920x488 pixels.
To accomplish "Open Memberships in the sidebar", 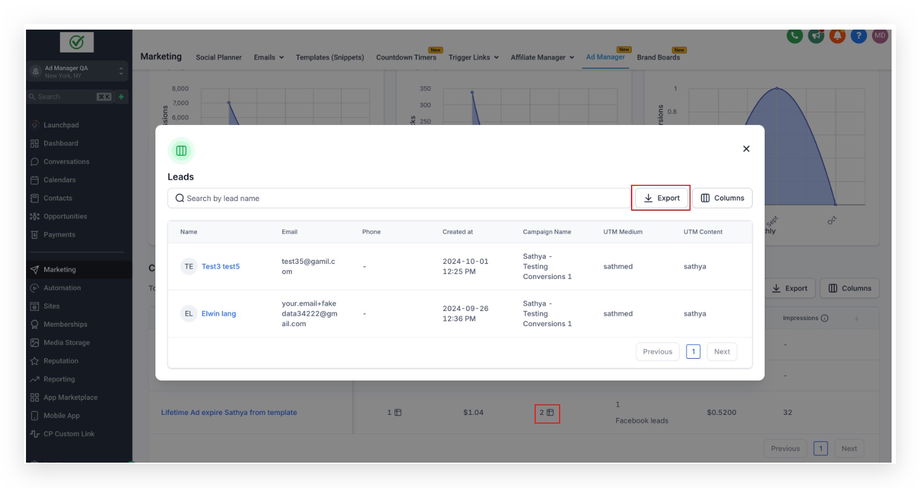I will click(x=65, y=324).
